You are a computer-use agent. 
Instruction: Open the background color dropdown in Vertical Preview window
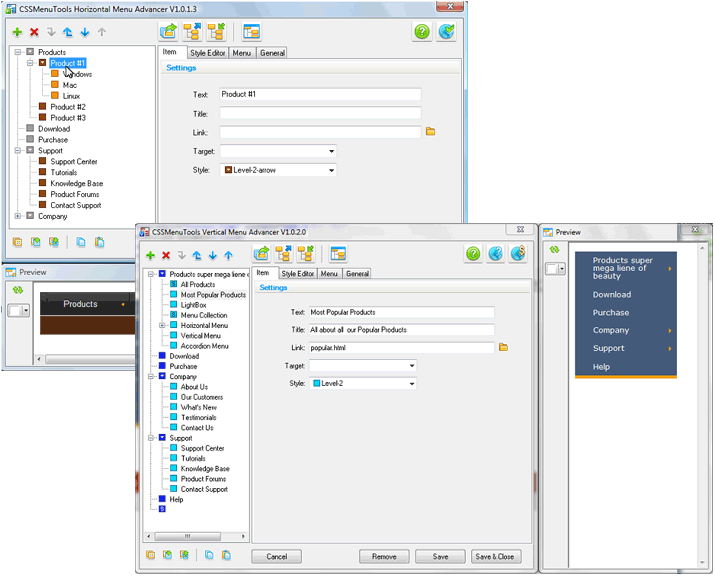point(562,269)
